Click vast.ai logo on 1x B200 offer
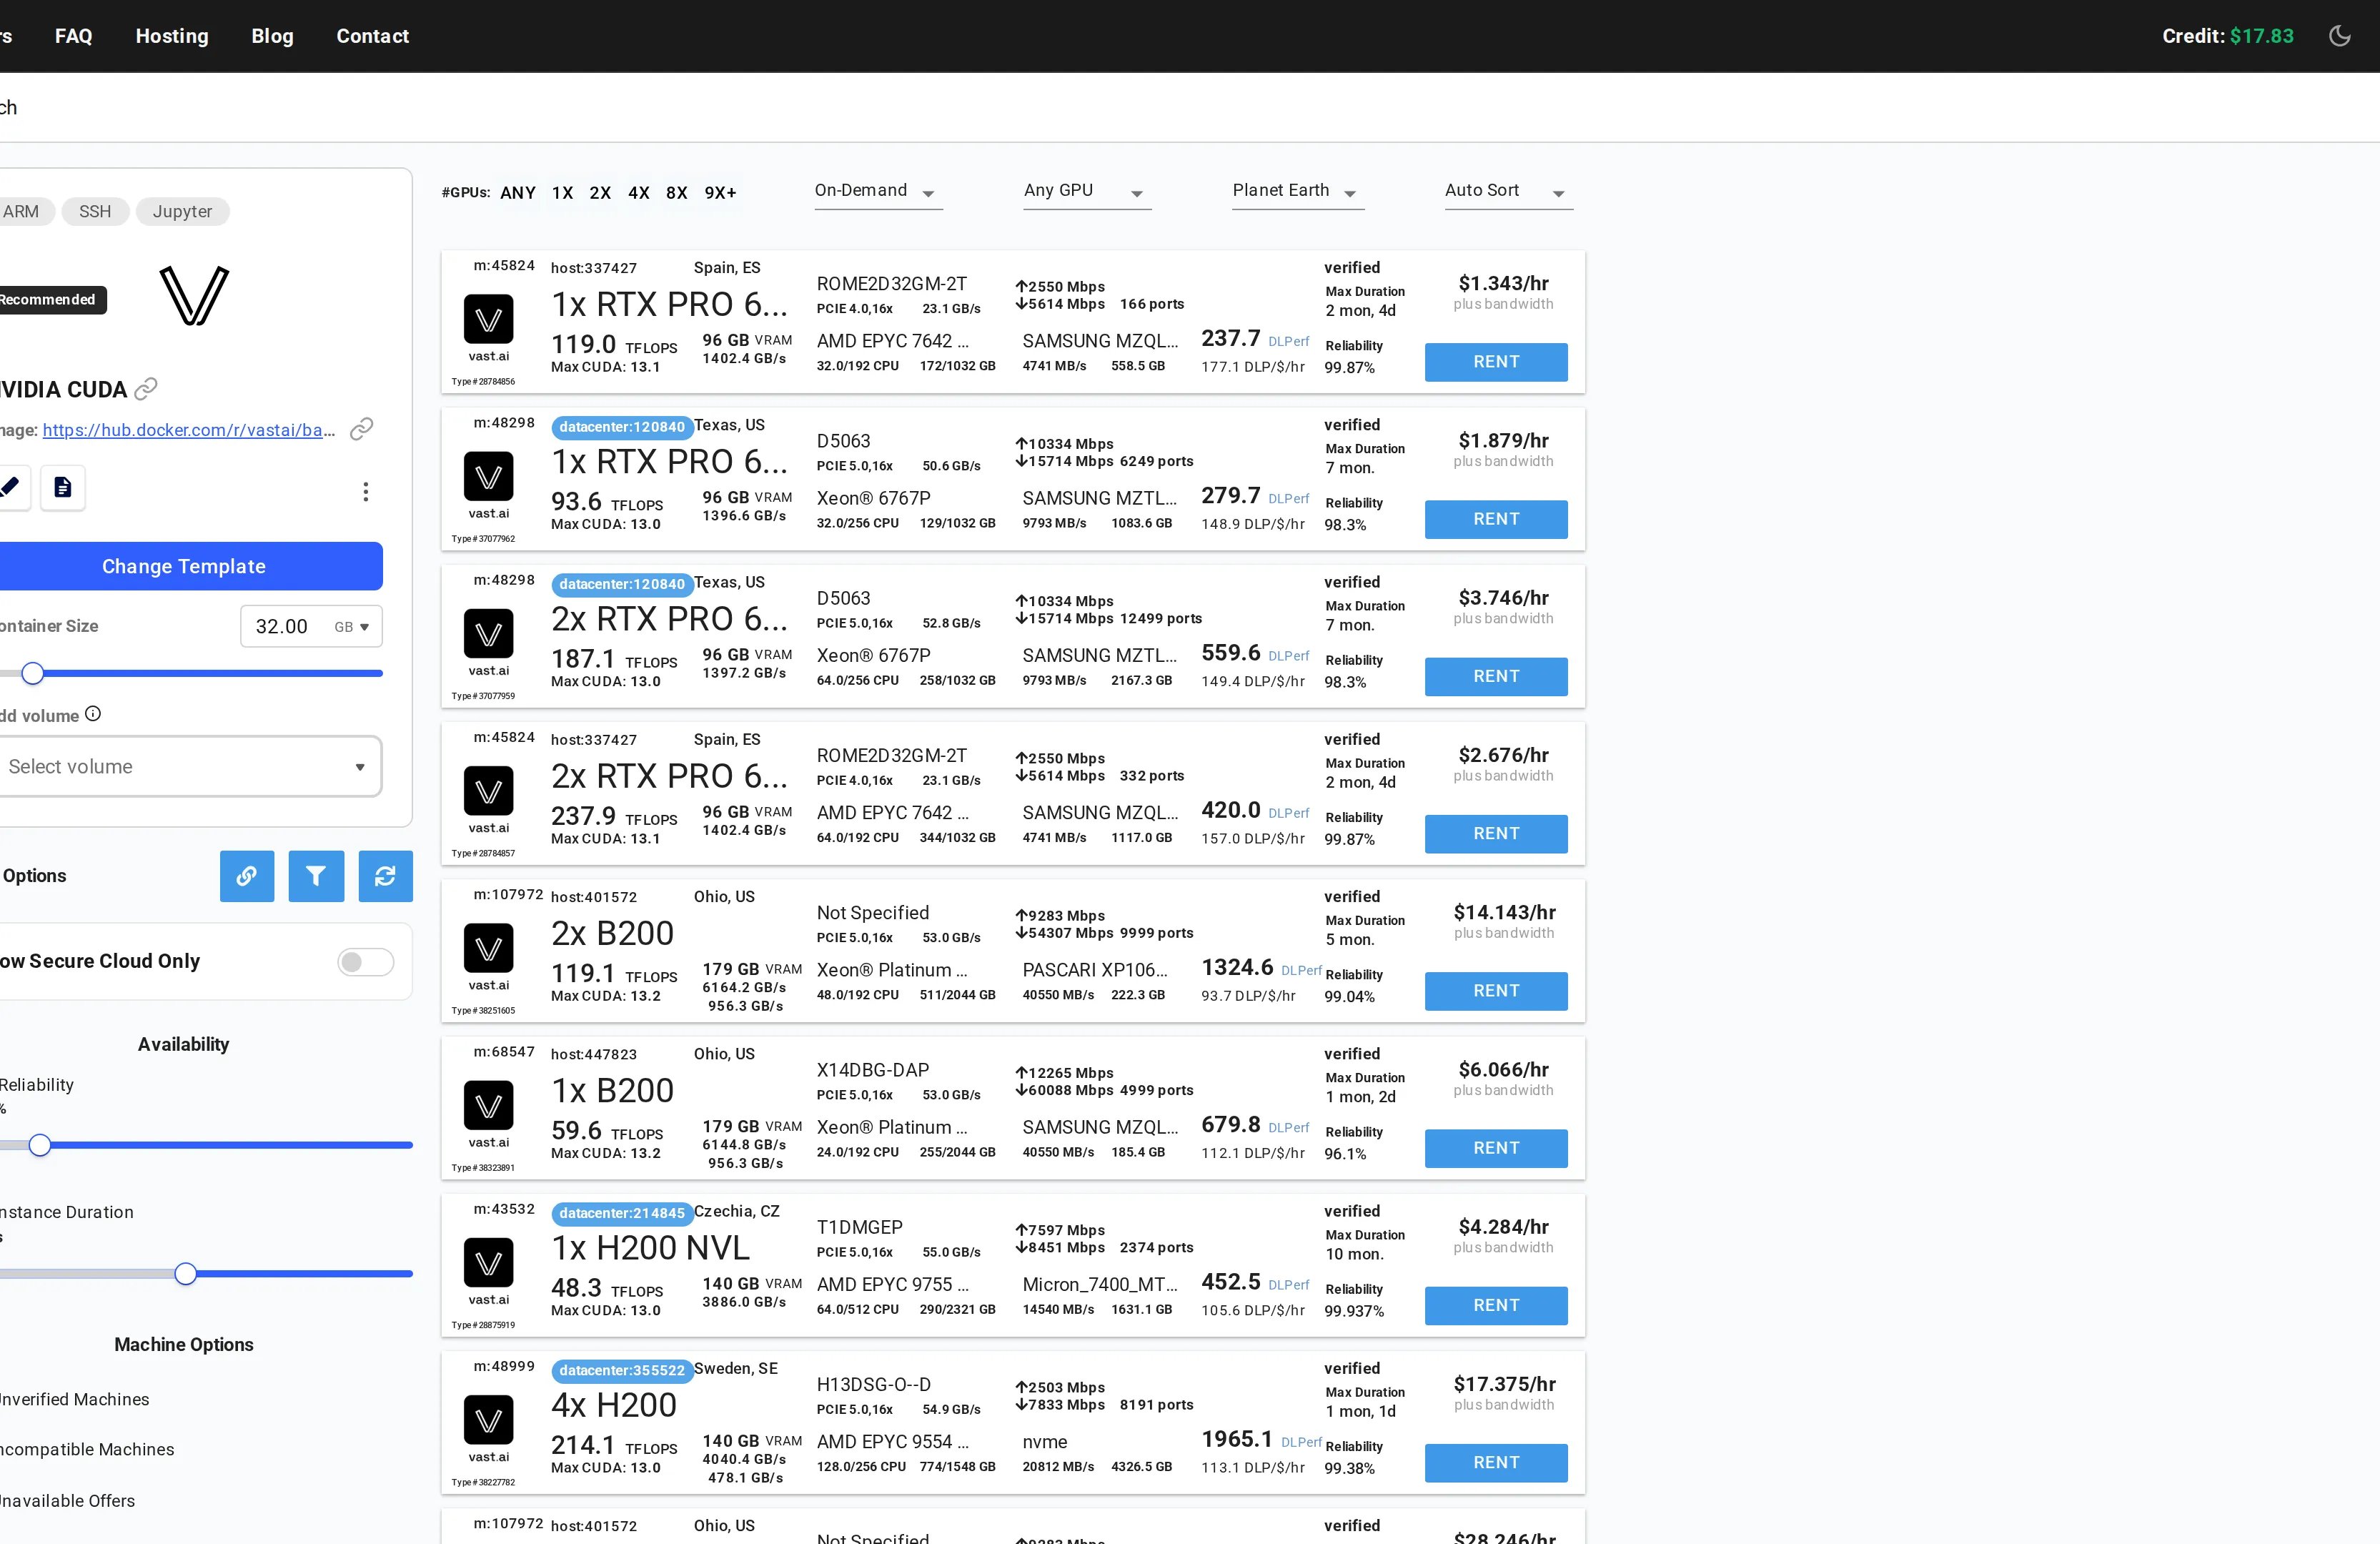 point(489,1106)
